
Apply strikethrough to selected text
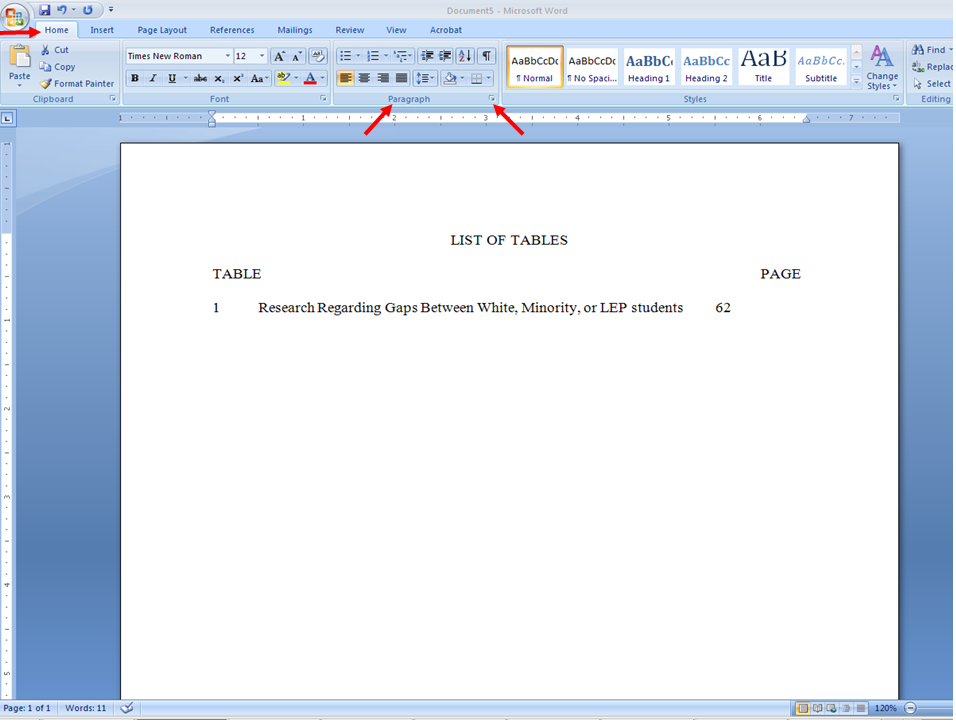click(200, 77)
